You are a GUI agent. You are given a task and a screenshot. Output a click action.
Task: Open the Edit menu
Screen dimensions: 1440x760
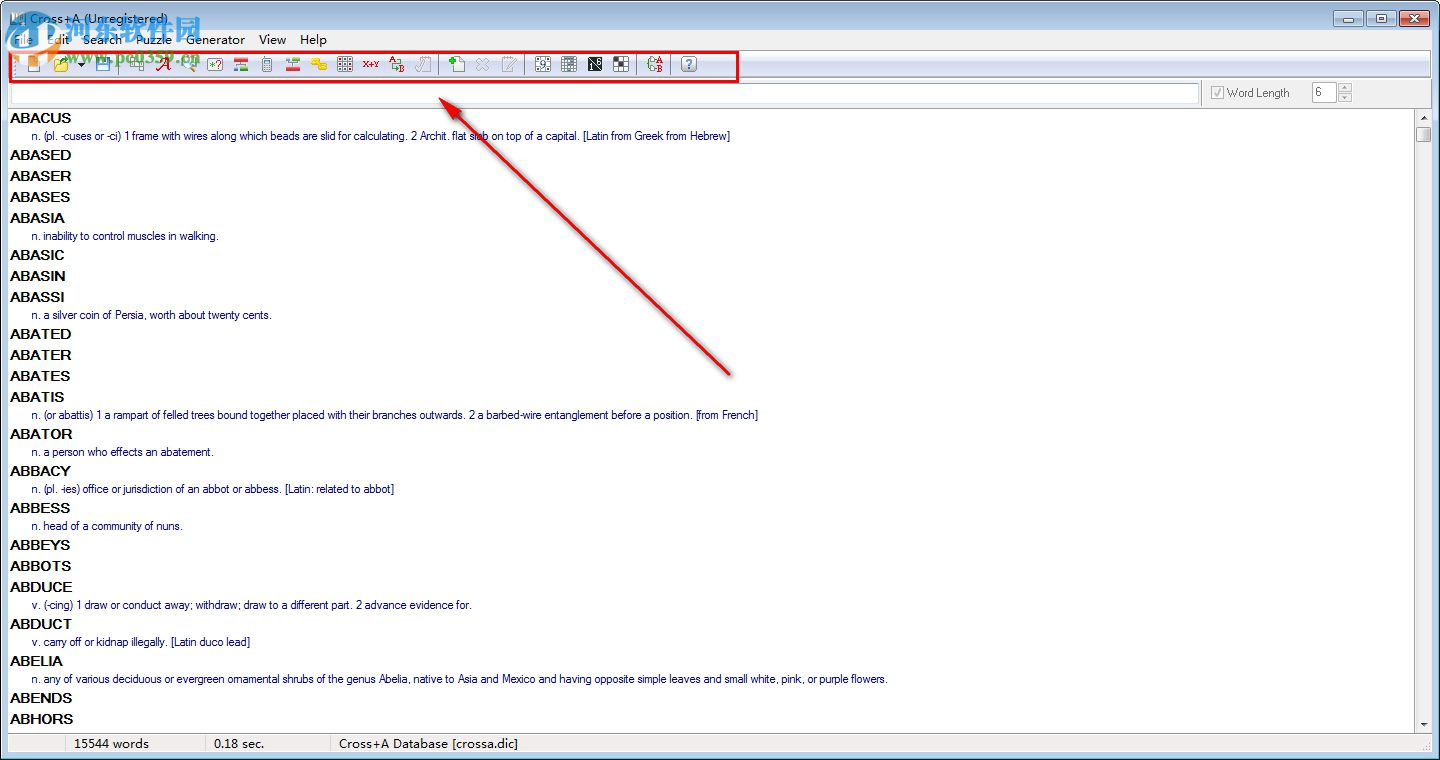59,40
